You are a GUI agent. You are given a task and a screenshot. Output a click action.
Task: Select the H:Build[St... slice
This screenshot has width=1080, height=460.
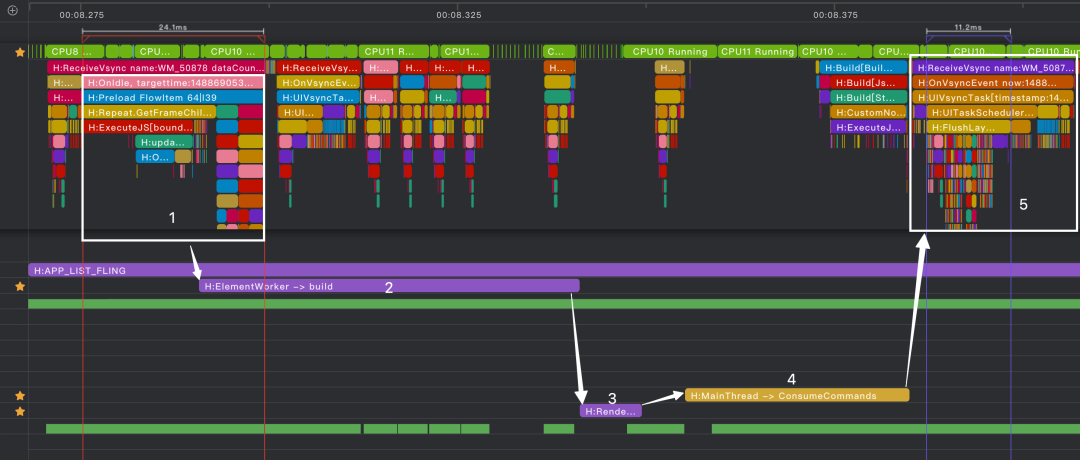[869, 97]
